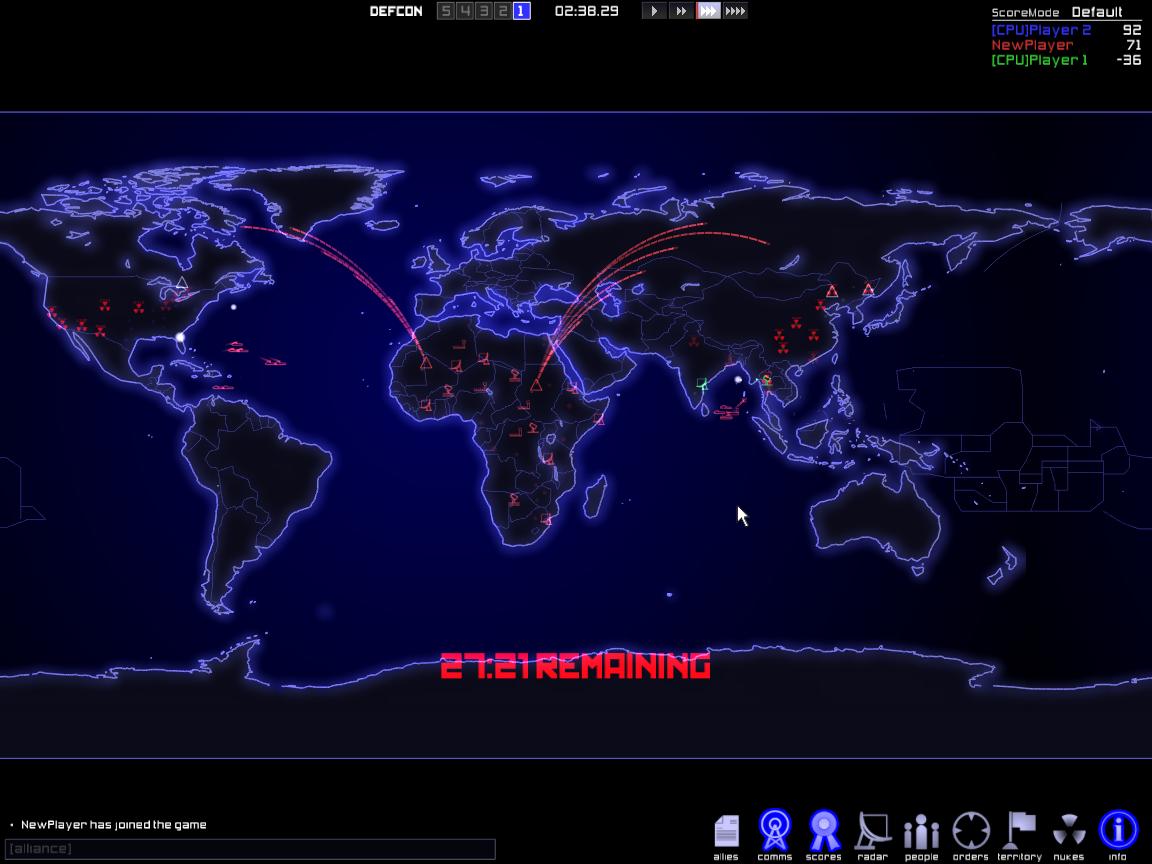Screen dimensions: 1152x864
Task: Select the white silo near the Great Lakes
Action: click(181, 283)
